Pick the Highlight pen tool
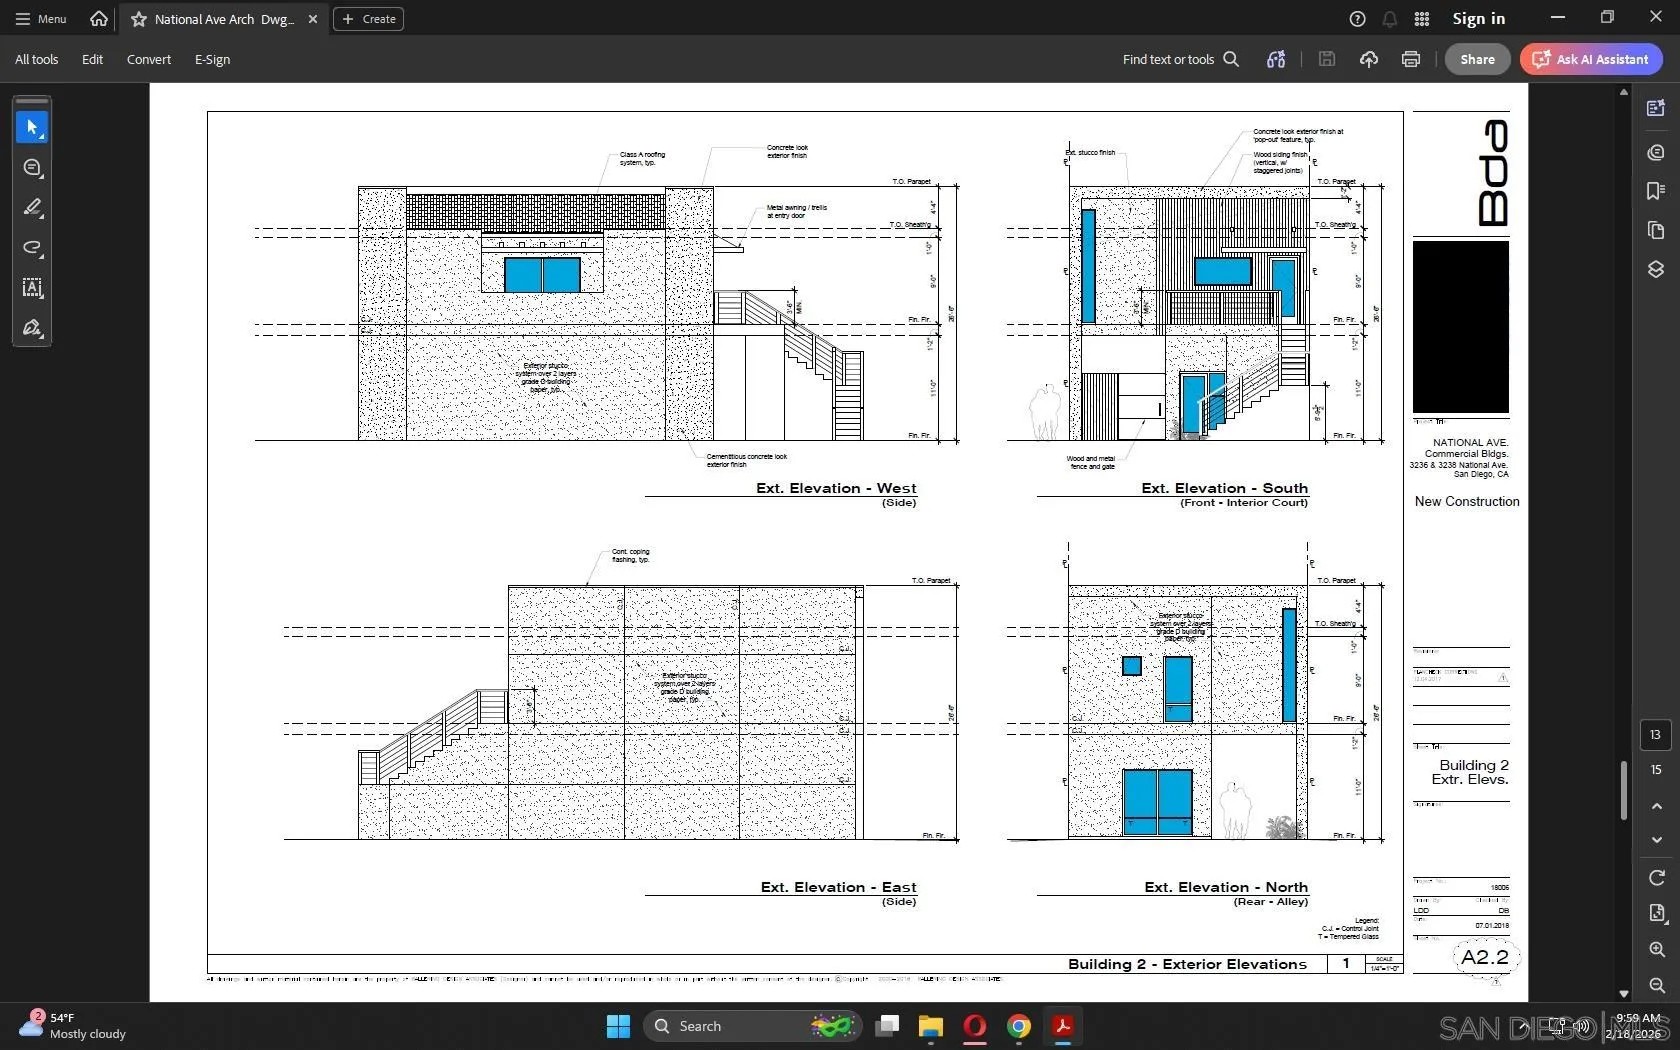Viewport: 1680px width, 1050px height. tap(32, 208)
